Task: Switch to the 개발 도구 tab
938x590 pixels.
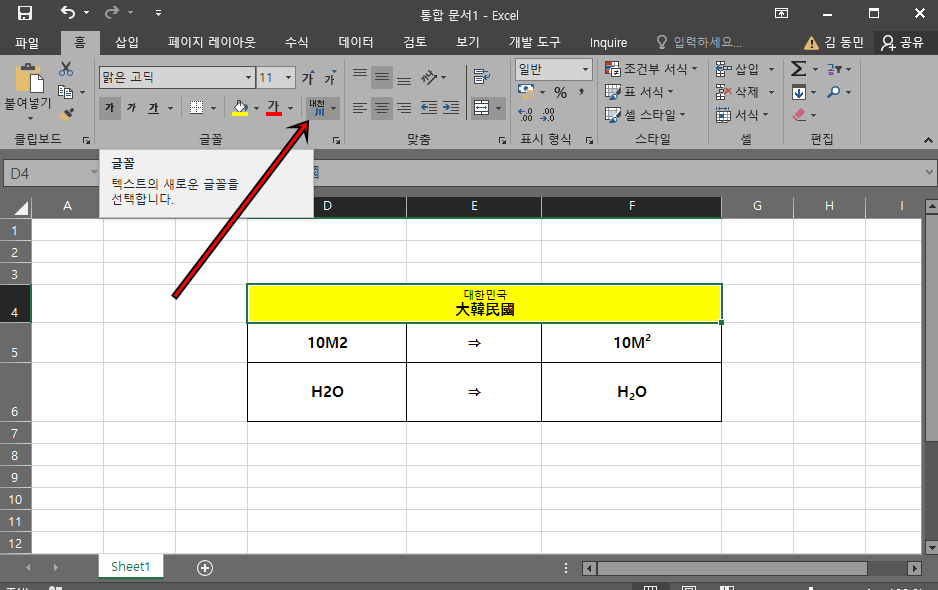Action: (x=535, y=42)
